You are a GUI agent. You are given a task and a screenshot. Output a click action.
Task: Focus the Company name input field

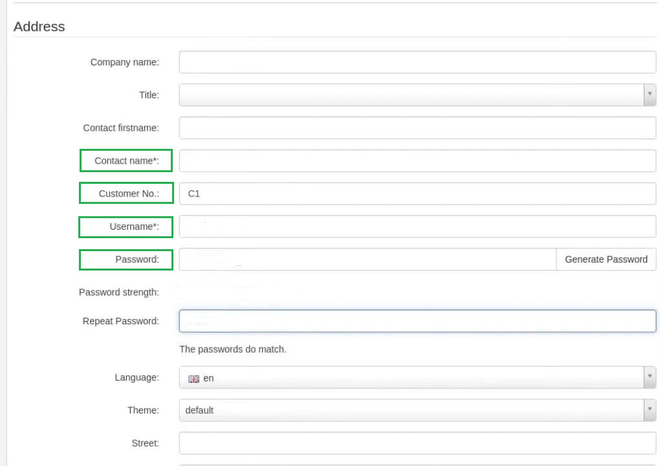point(417,62)
